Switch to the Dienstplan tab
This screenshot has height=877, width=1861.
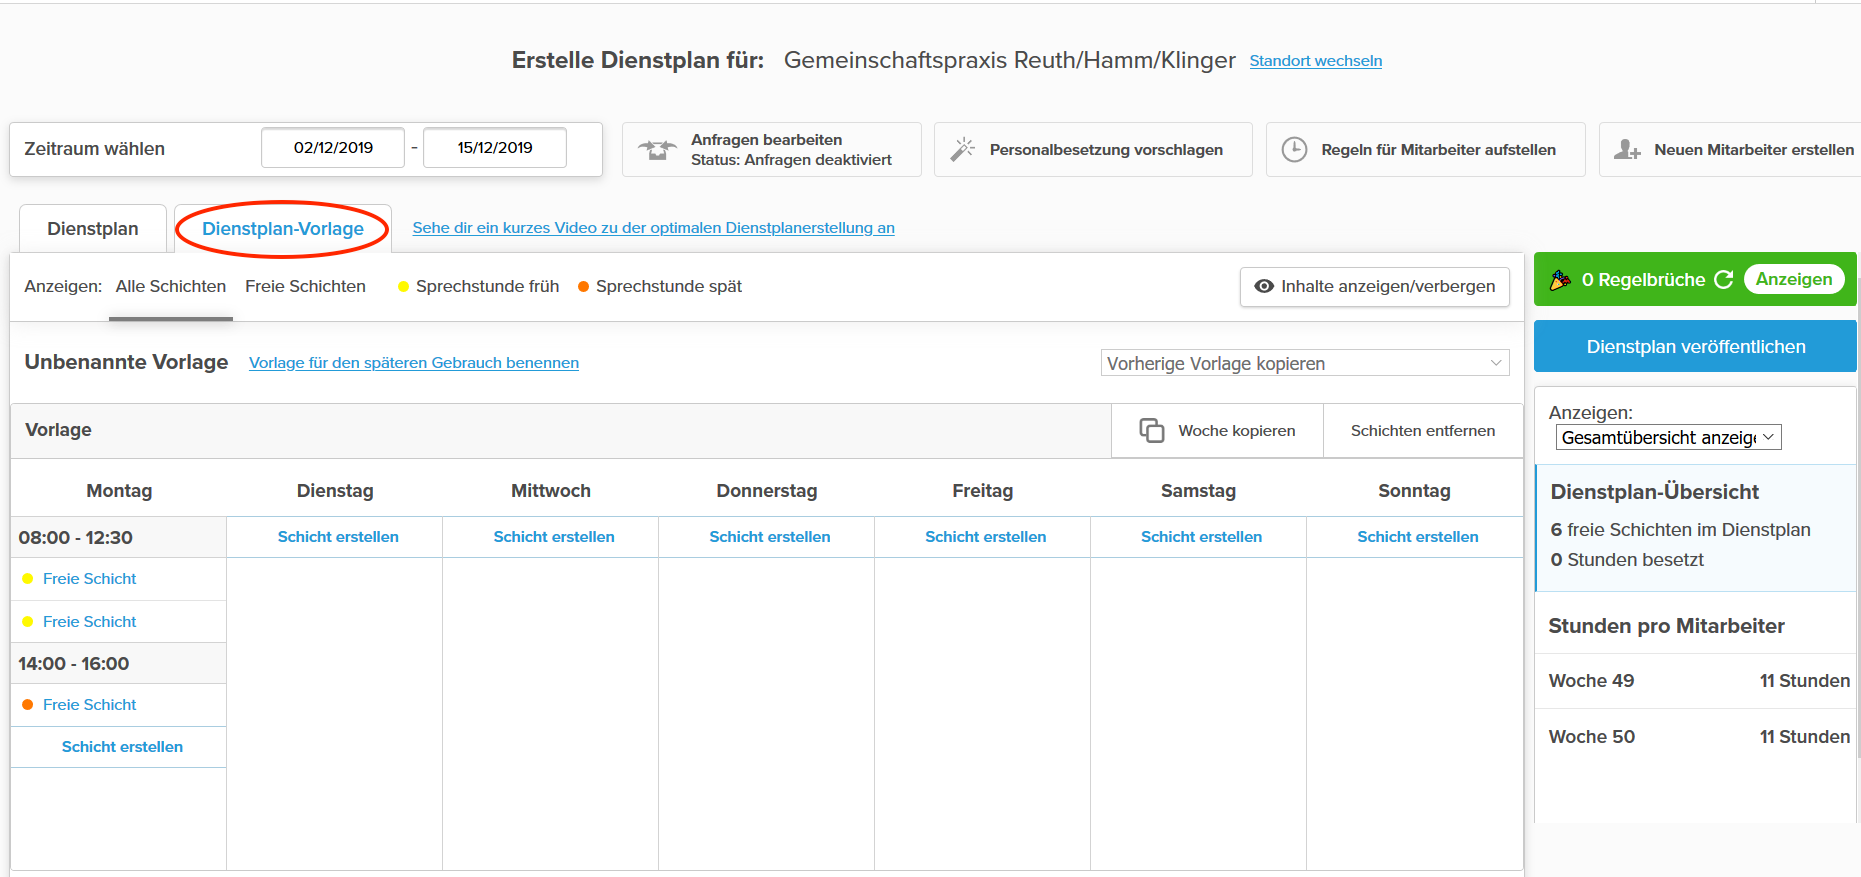pos(93,229)
